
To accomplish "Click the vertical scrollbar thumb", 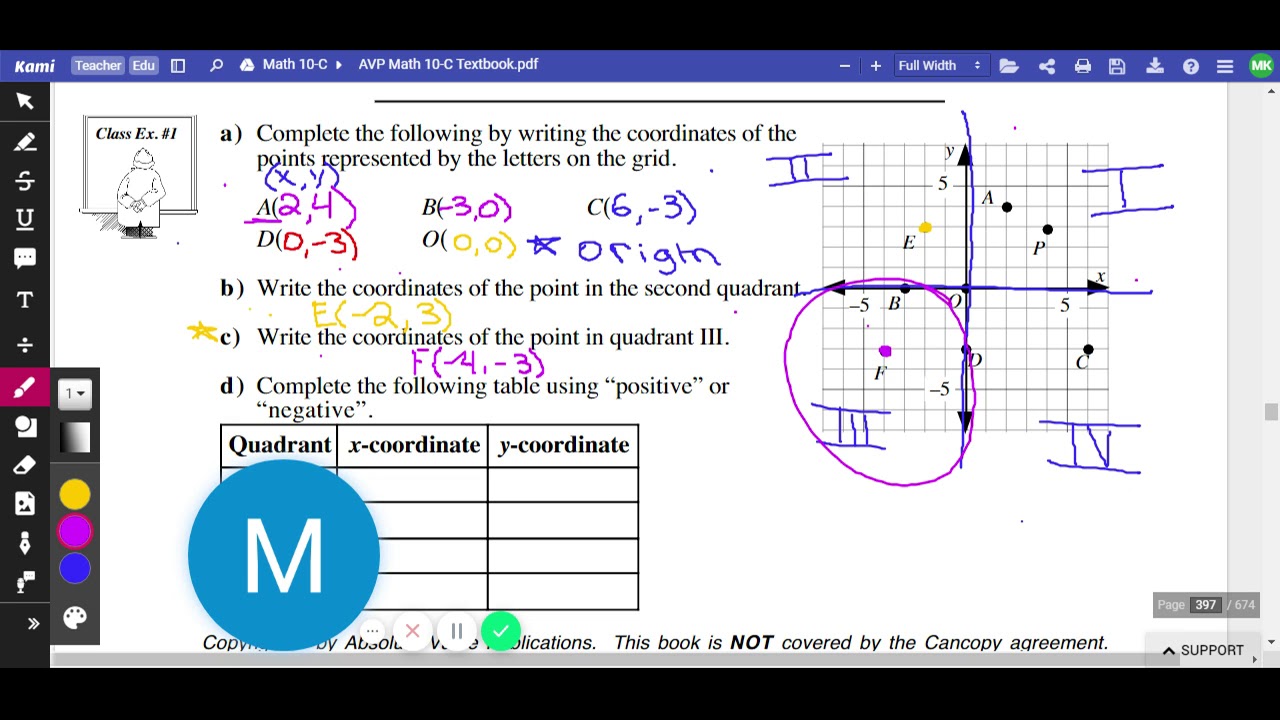I will point(1271,412).
